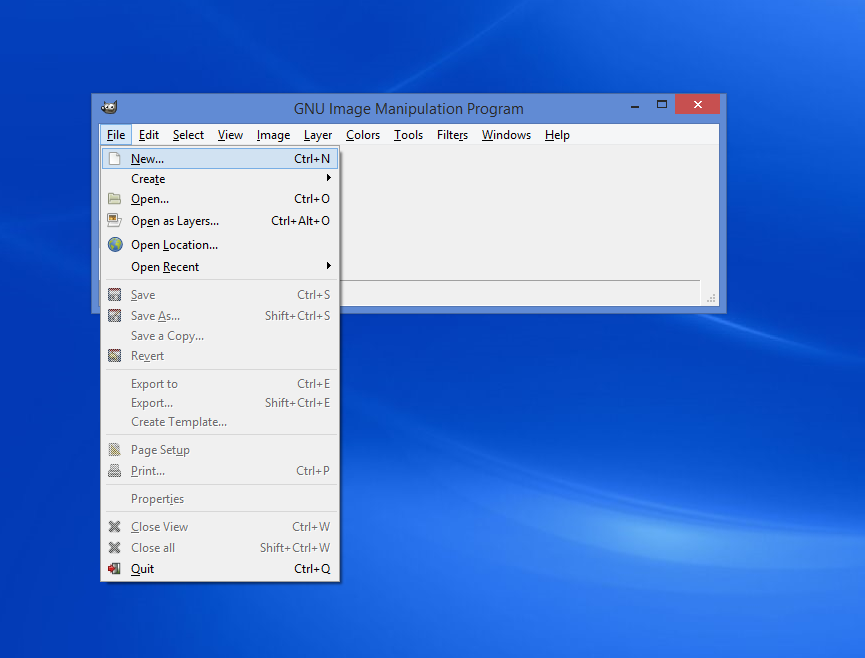Click the GIMP Wilber icon in title bar
This screenshot has width=865, height=658.
tap(109, 107)
